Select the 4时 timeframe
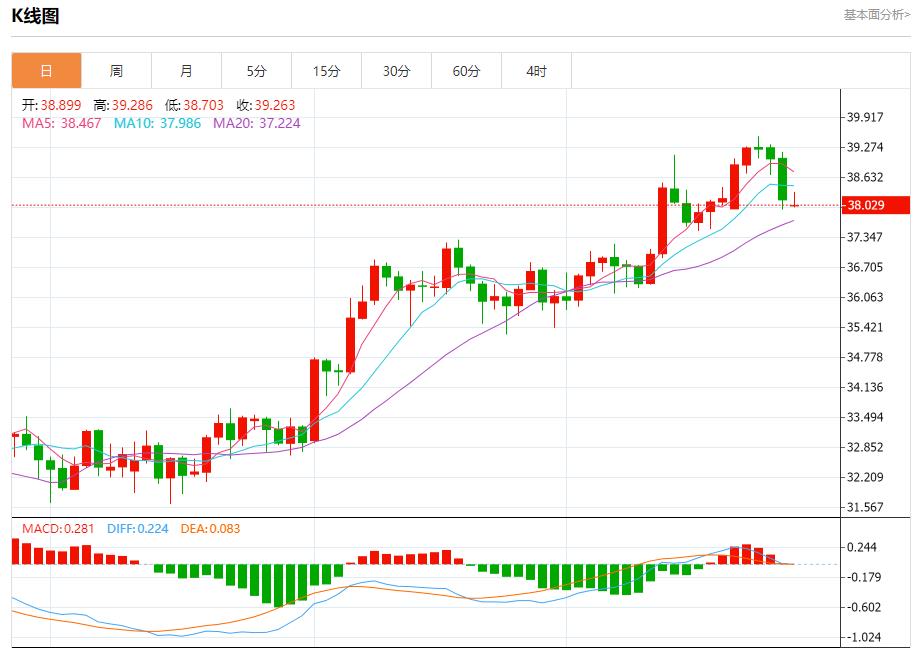The width and height of the screenshot is (918, 648). pyautogui.click(x=537, y=71)
